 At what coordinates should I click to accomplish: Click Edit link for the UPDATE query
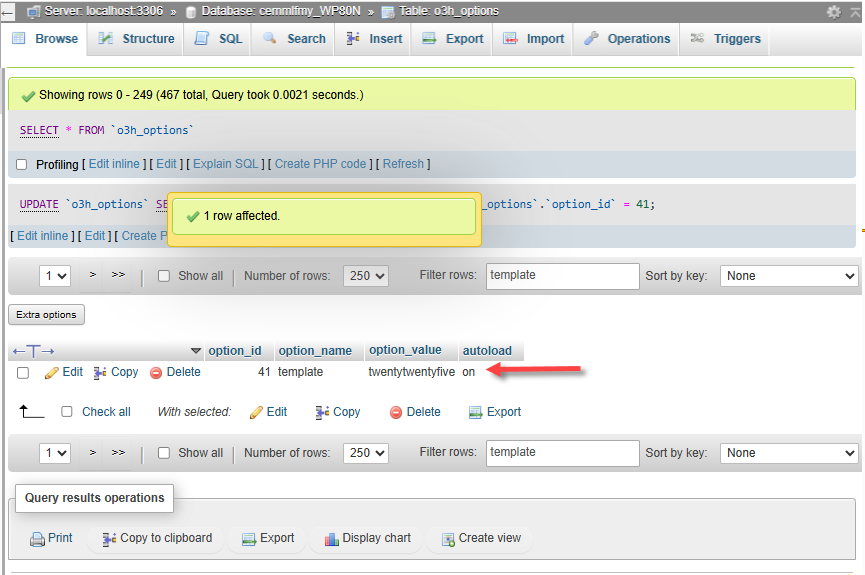tap(95, 236)
